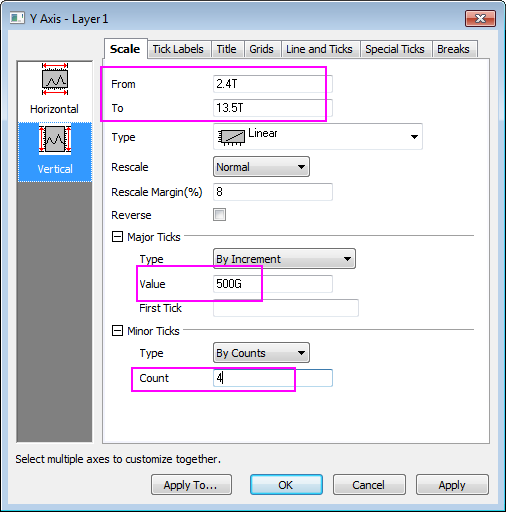Open the Rescale Normal dropdown
The width and height of the screenshot is (506, 512).
coord(261,167)
